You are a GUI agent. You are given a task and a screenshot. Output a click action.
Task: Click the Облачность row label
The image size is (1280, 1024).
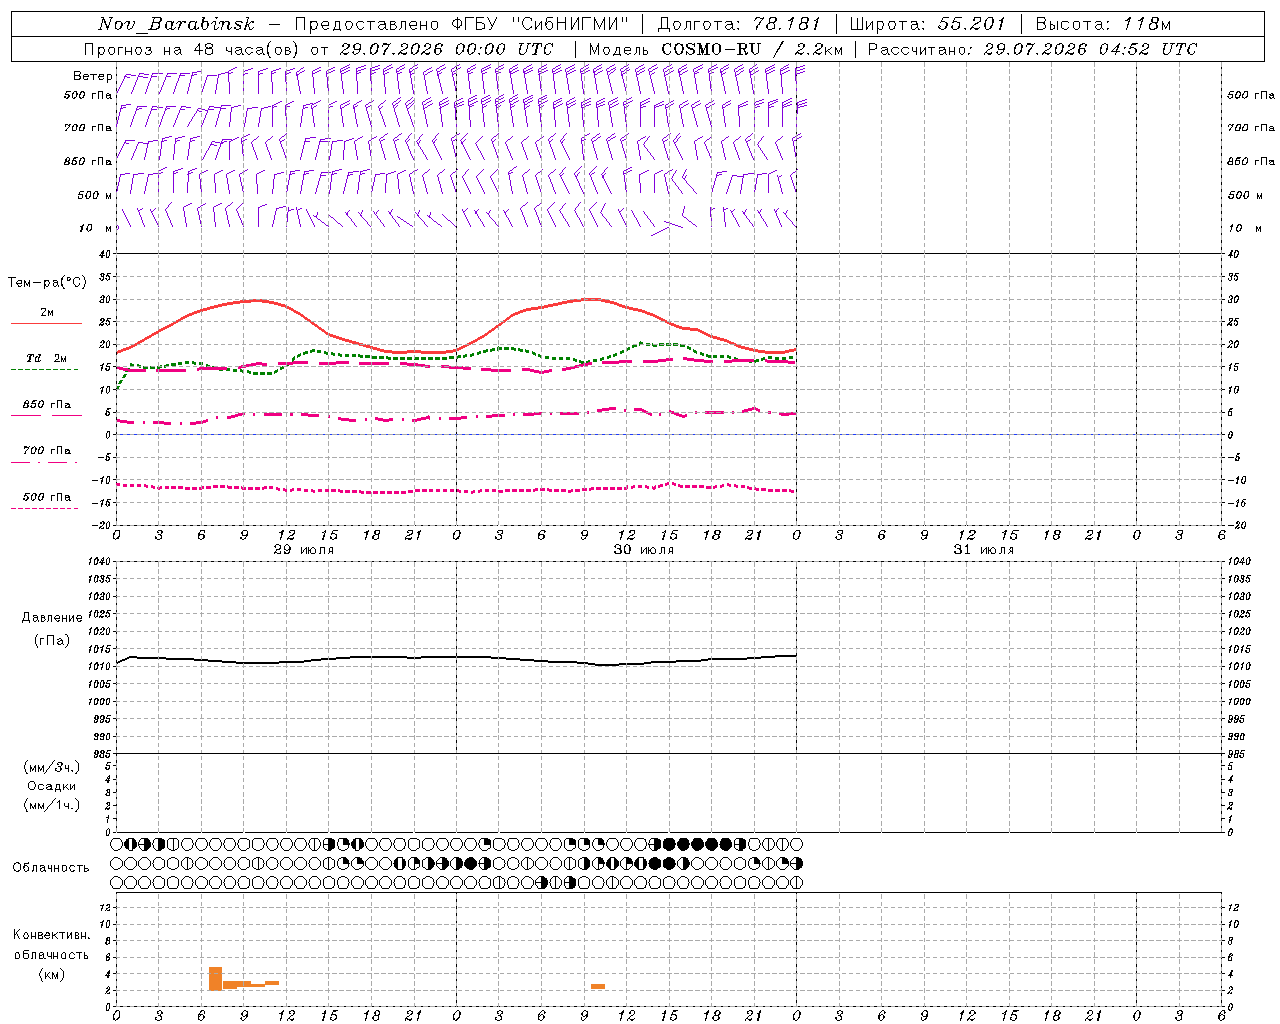pyautogui.click(x=51, y=867)
